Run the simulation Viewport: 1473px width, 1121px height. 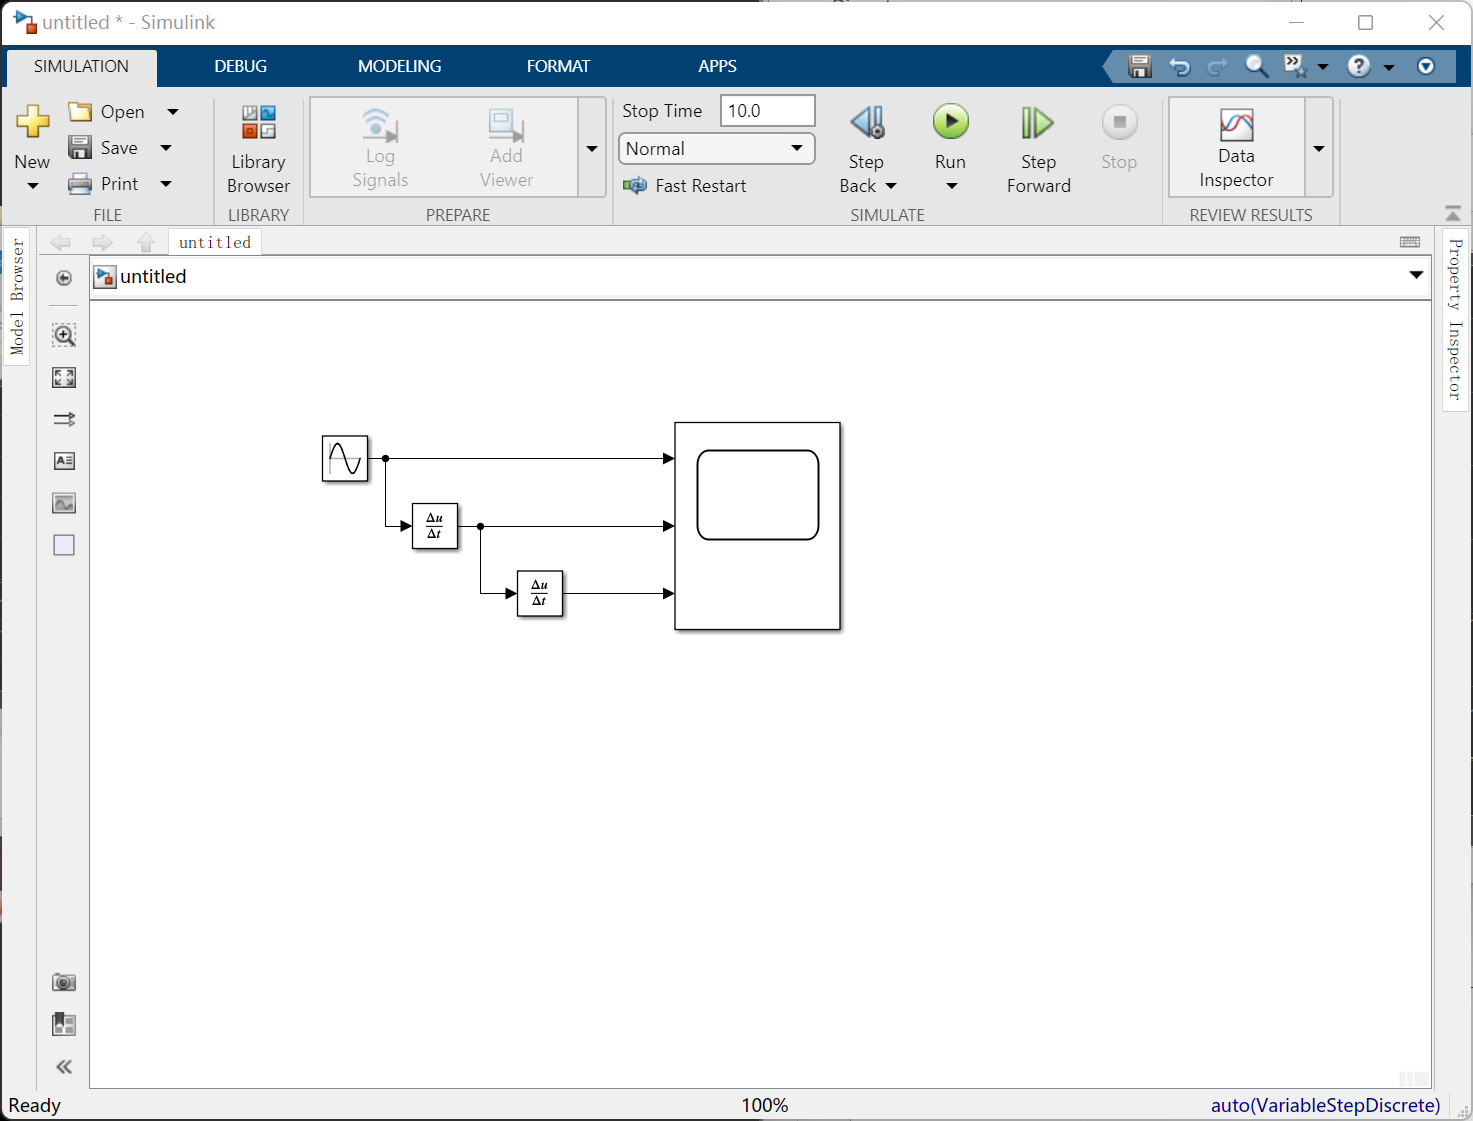point(951,123)
